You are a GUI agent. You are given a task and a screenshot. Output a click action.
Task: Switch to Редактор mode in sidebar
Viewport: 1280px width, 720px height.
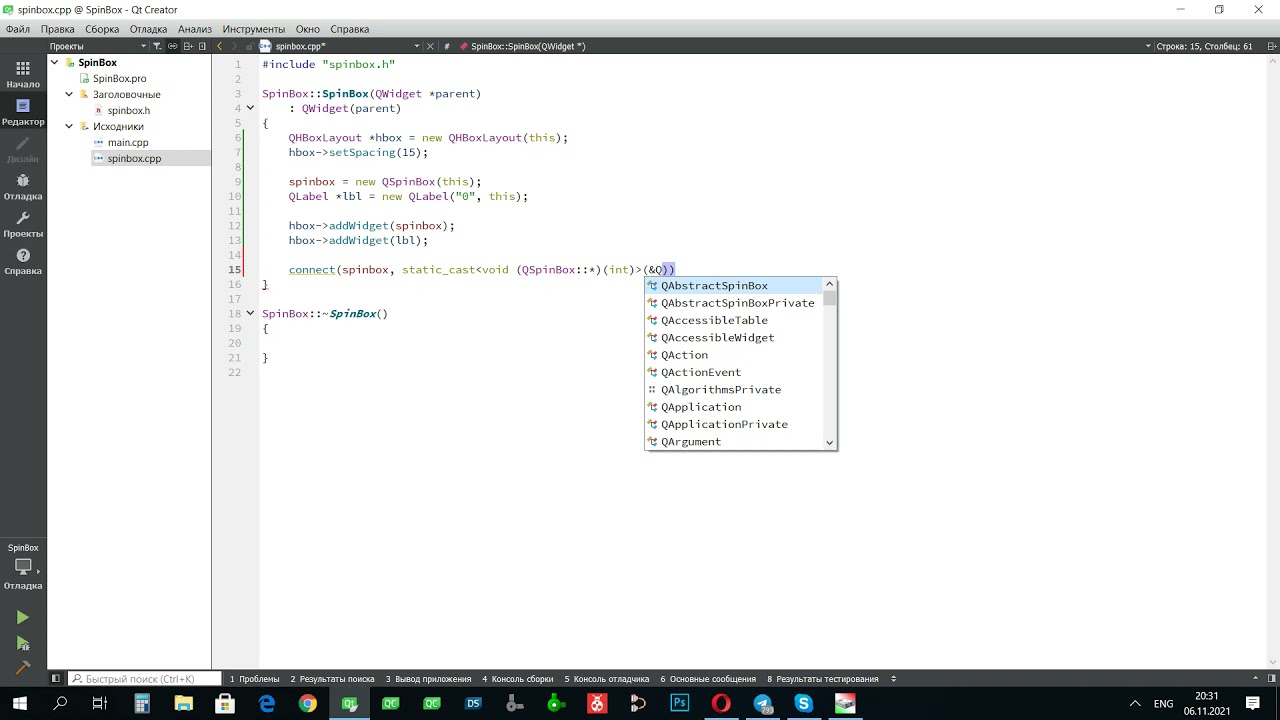point(23,112)
